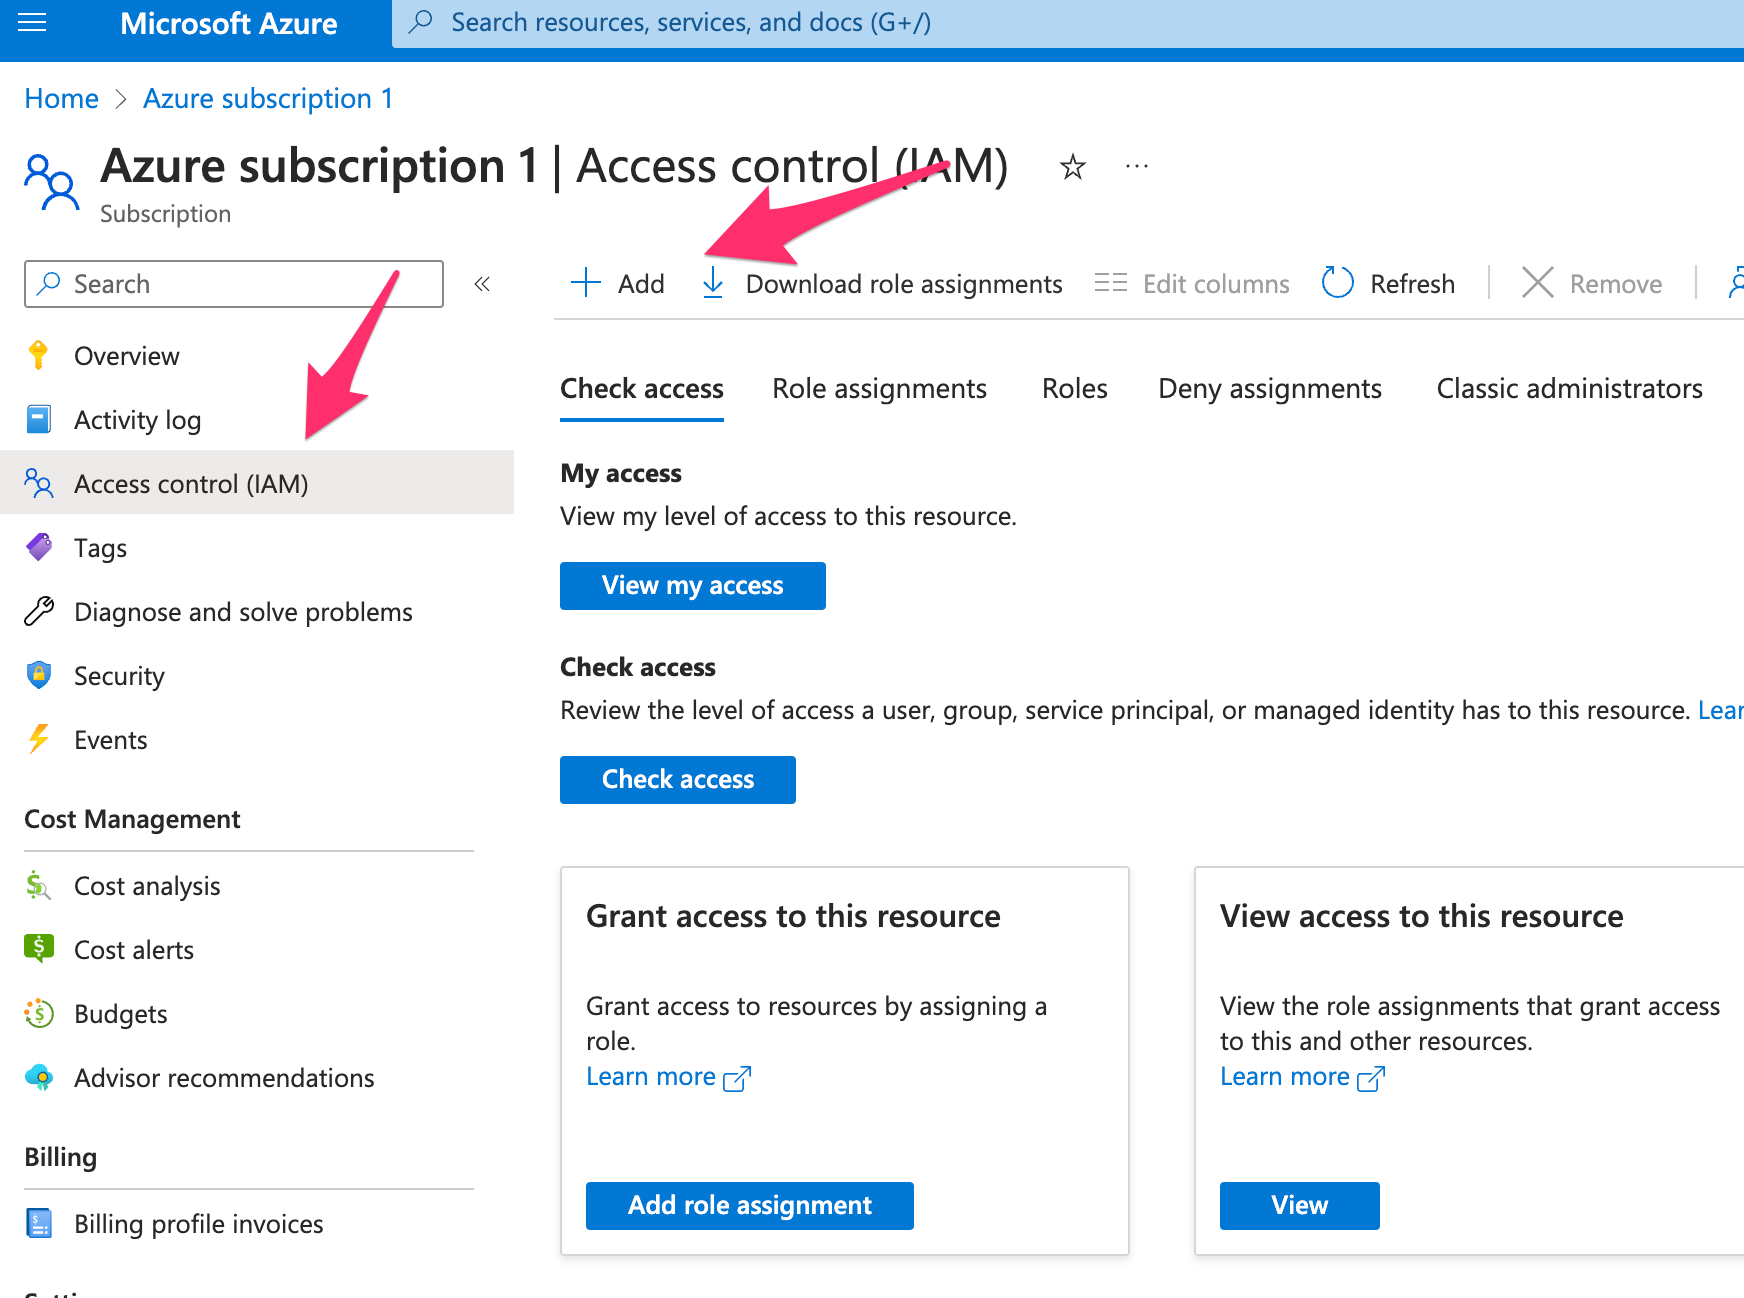
Task: Open Billing profile invoices
Action: point(257,1223)
